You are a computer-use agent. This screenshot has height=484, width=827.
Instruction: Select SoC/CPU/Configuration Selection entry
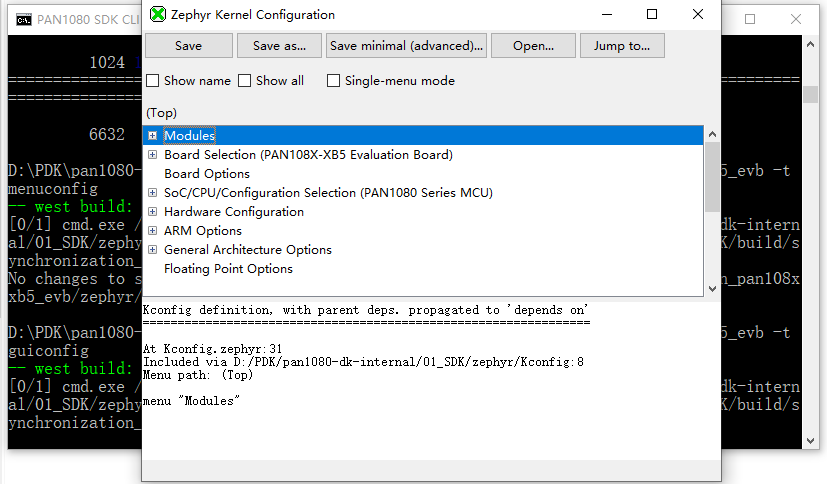click(x=328, y=192)
